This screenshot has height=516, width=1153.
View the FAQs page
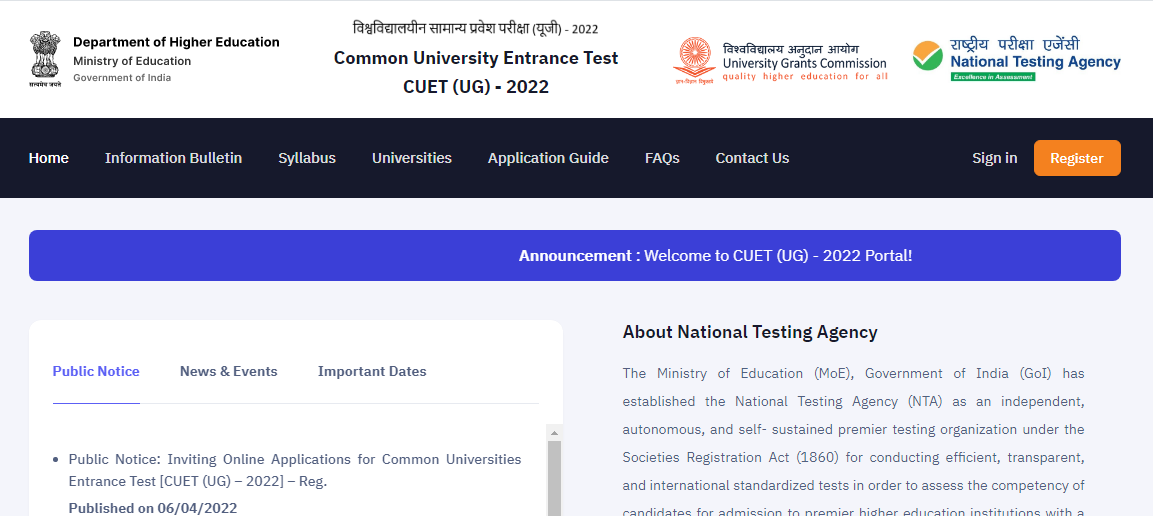point(663,158)
